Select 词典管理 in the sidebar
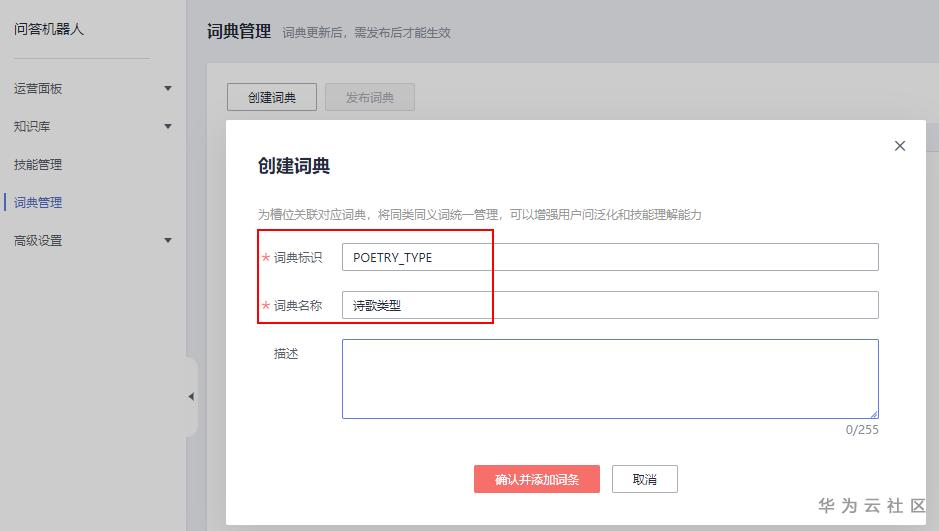This screenshot has width=939, height=531. click(x=38, y=203)
